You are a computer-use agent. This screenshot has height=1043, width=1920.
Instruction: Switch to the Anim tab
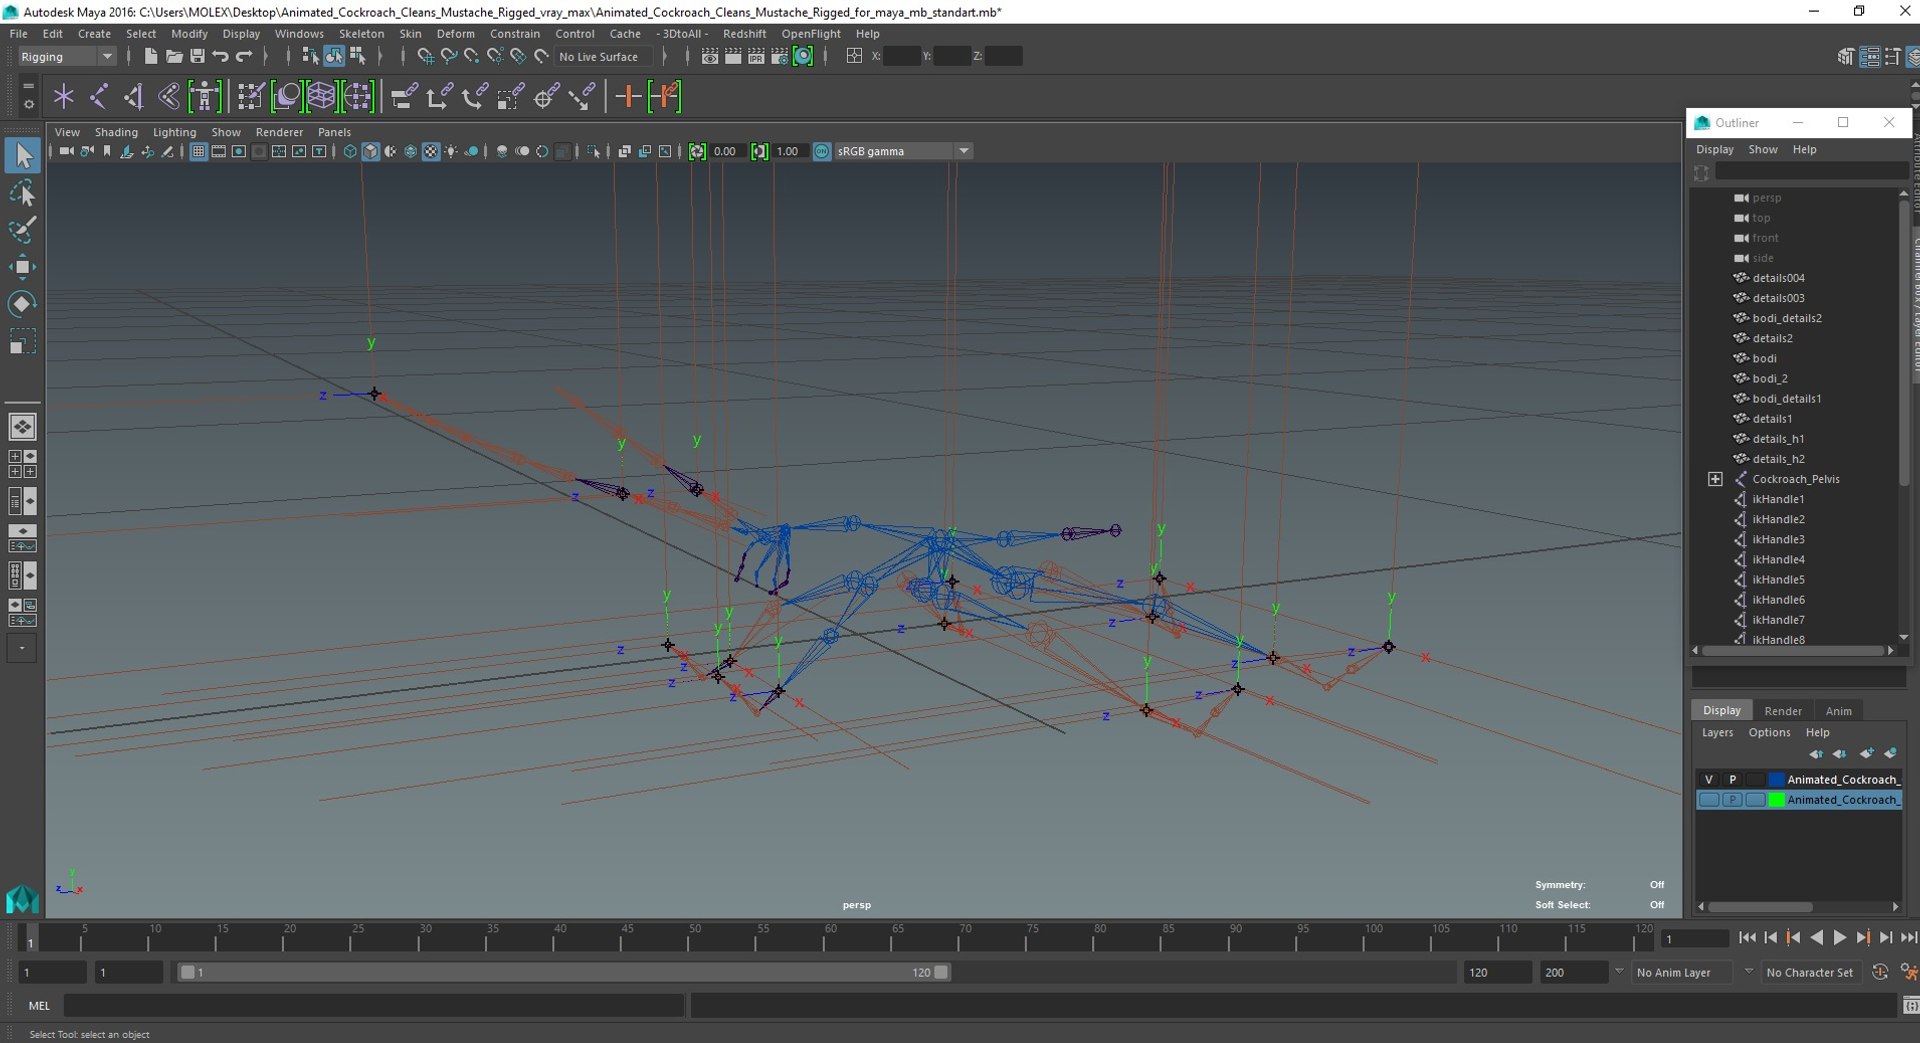coord(1838,711)
